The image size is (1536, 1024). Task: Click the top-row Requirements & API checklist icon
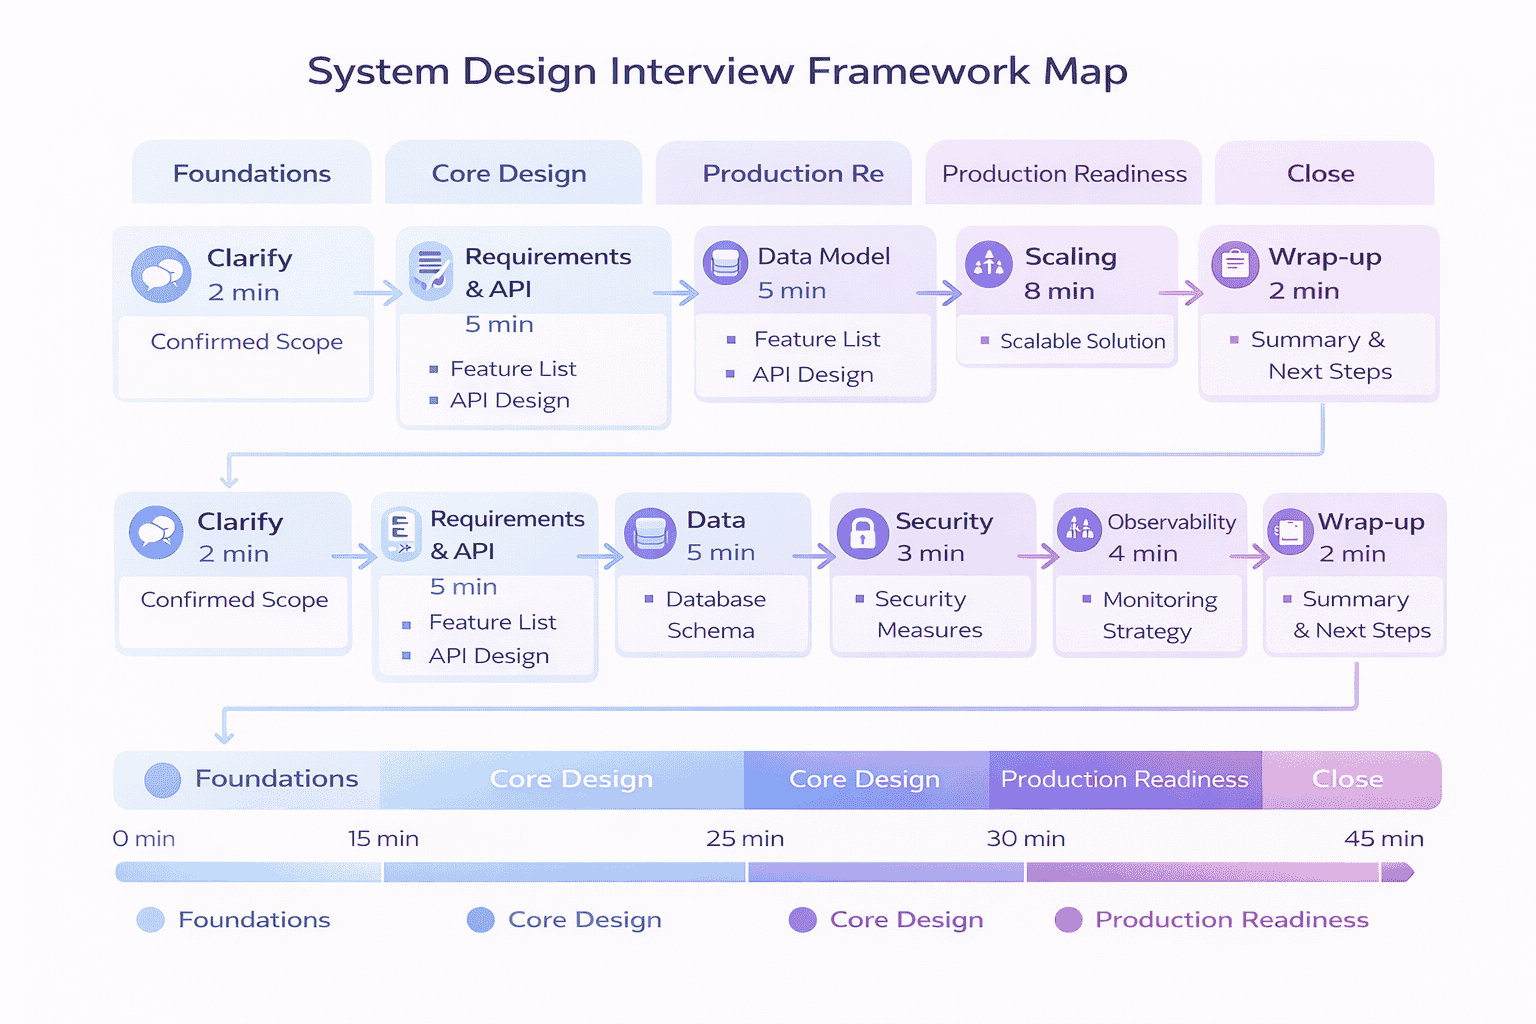coord(431,271)
